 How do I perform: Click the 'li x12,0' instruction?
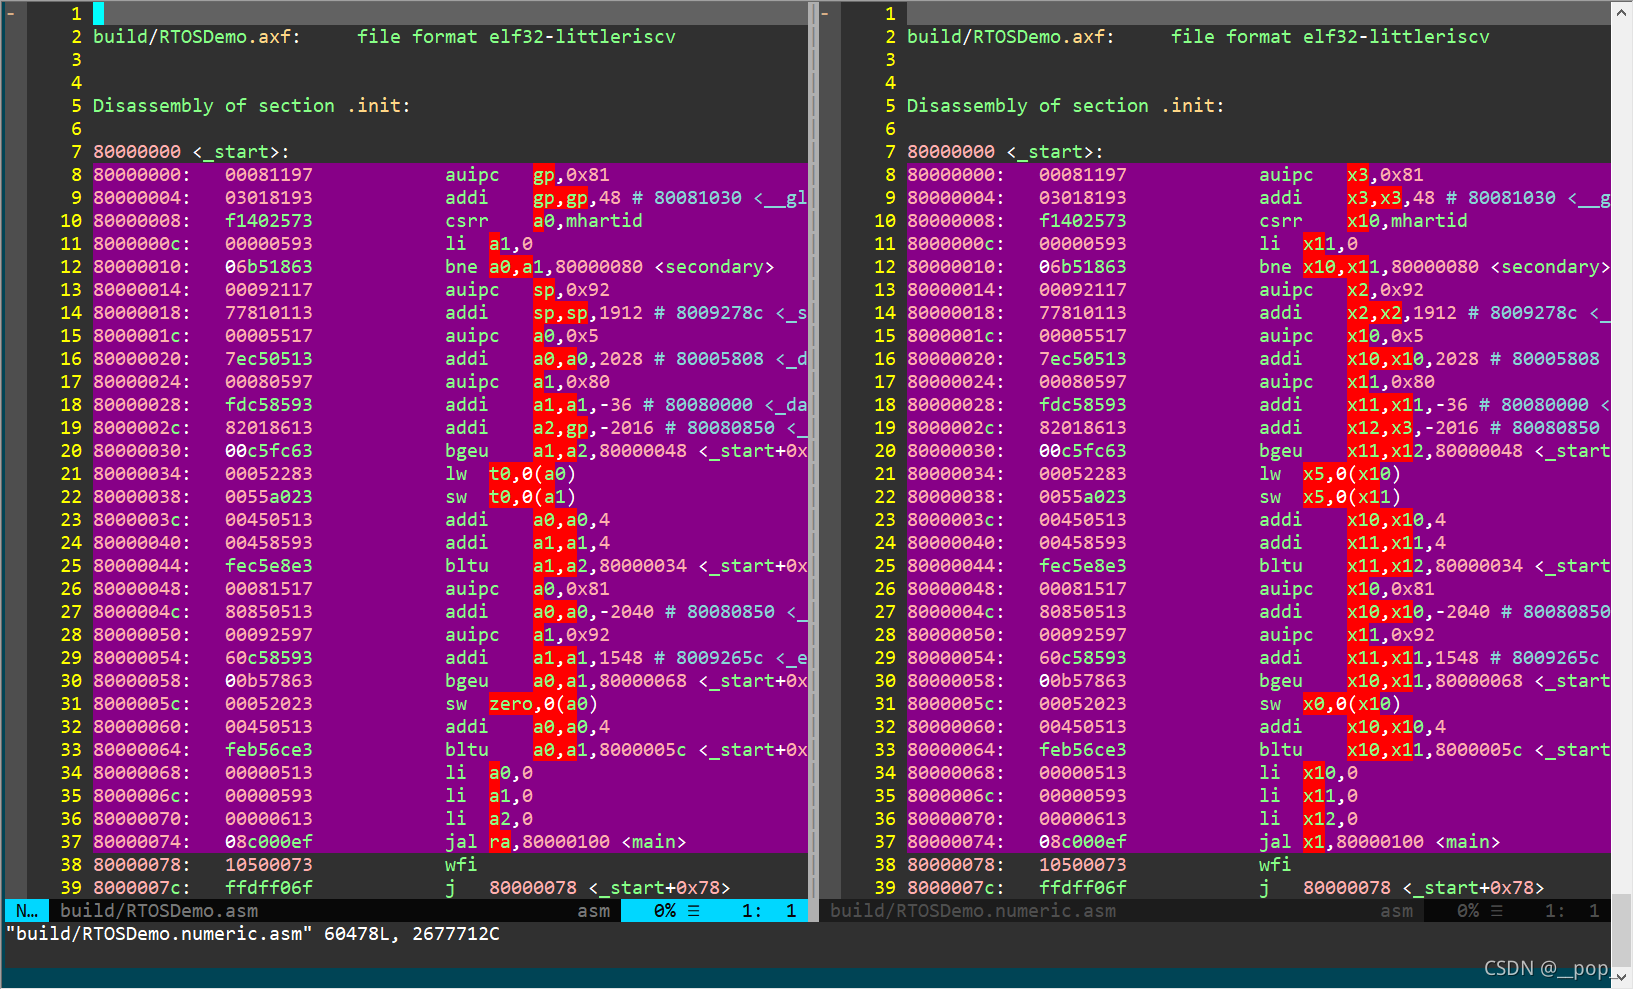point(1308,819)
